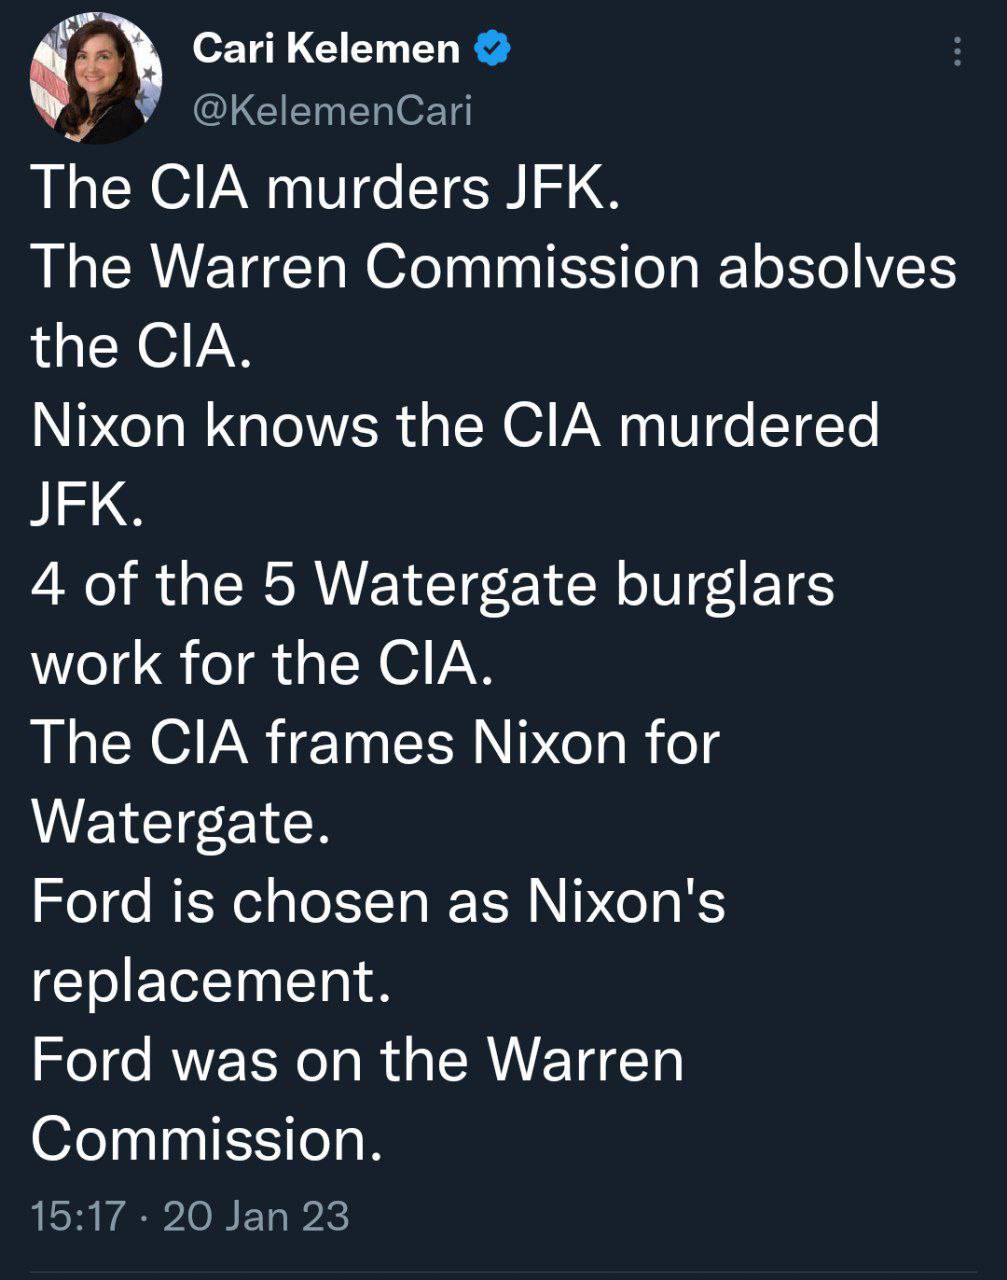The width and height of the screenshot is (1007, 1280).
Task: Click the 'Ford was on the Warren' line
Action: (357, 1059)
